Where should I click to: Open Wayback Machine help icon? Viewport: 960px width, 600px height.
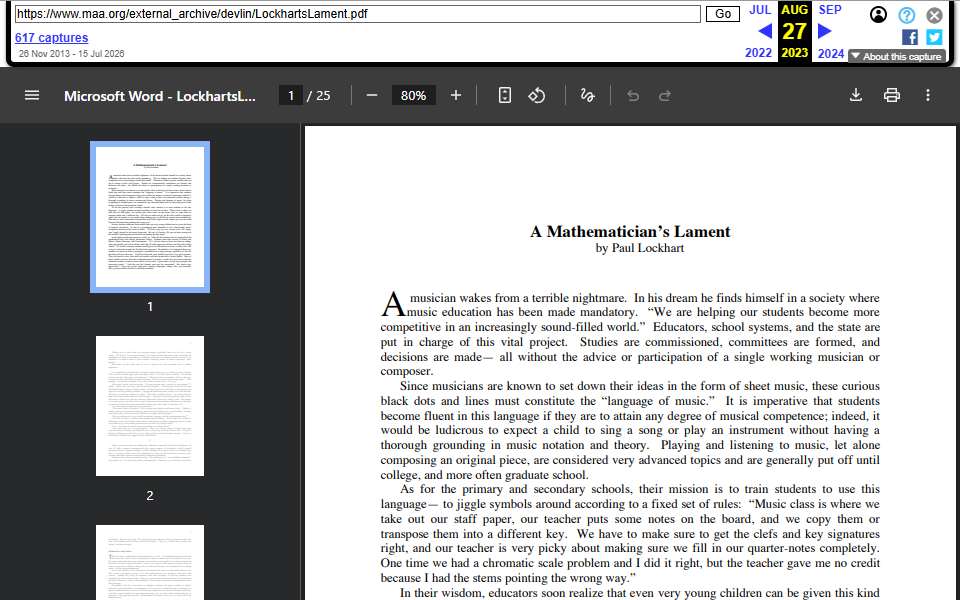pos(907,15)
